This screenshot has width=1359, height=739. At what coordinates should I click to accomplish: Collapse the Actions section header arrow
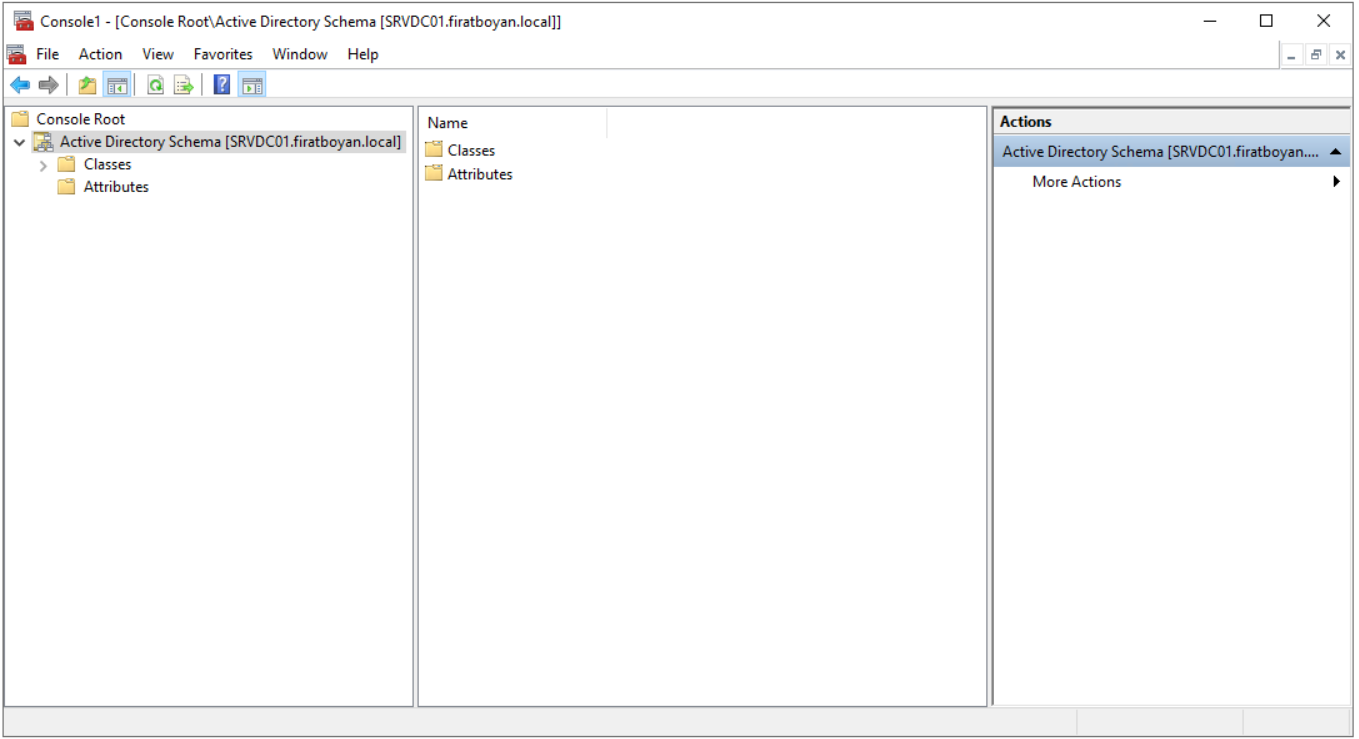[1336, 152]
